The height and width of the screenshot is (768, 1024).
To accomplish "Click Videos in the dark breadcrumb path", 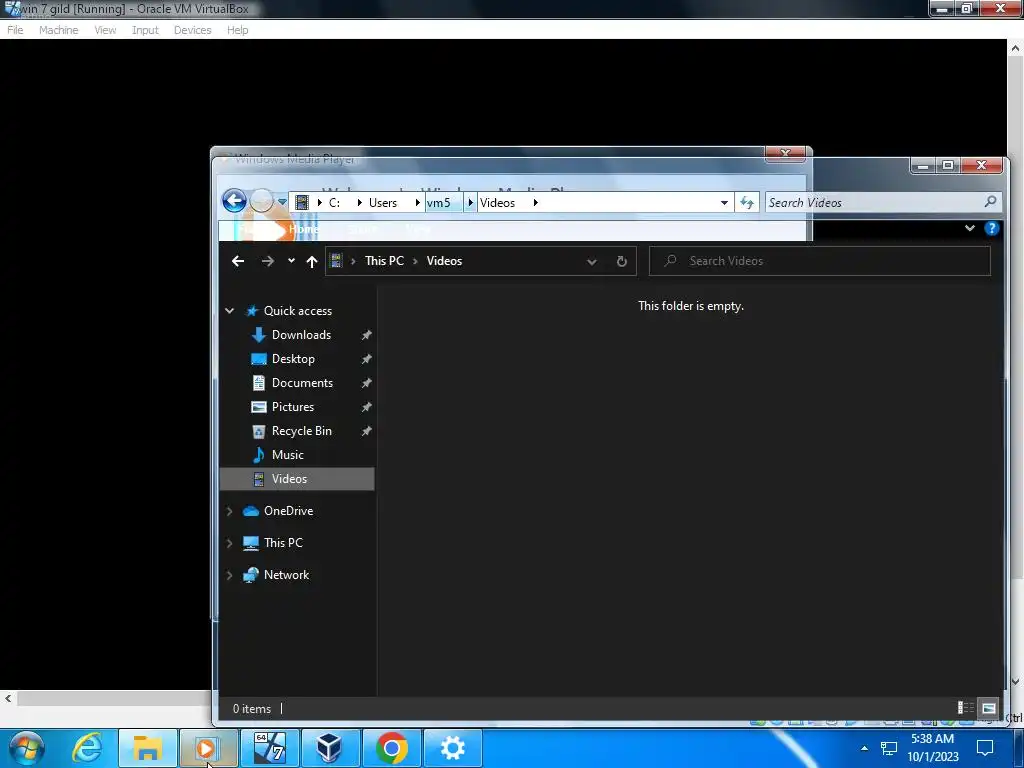I will pyautogui.click(x=444, y=261).
